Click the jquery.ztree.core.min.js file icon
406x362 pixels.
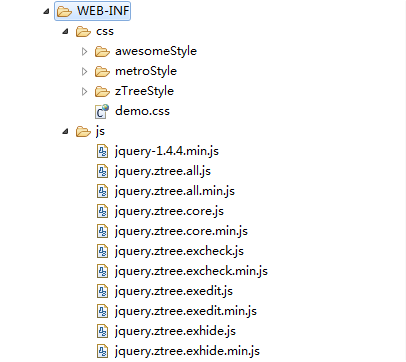[x=102, y=231]
